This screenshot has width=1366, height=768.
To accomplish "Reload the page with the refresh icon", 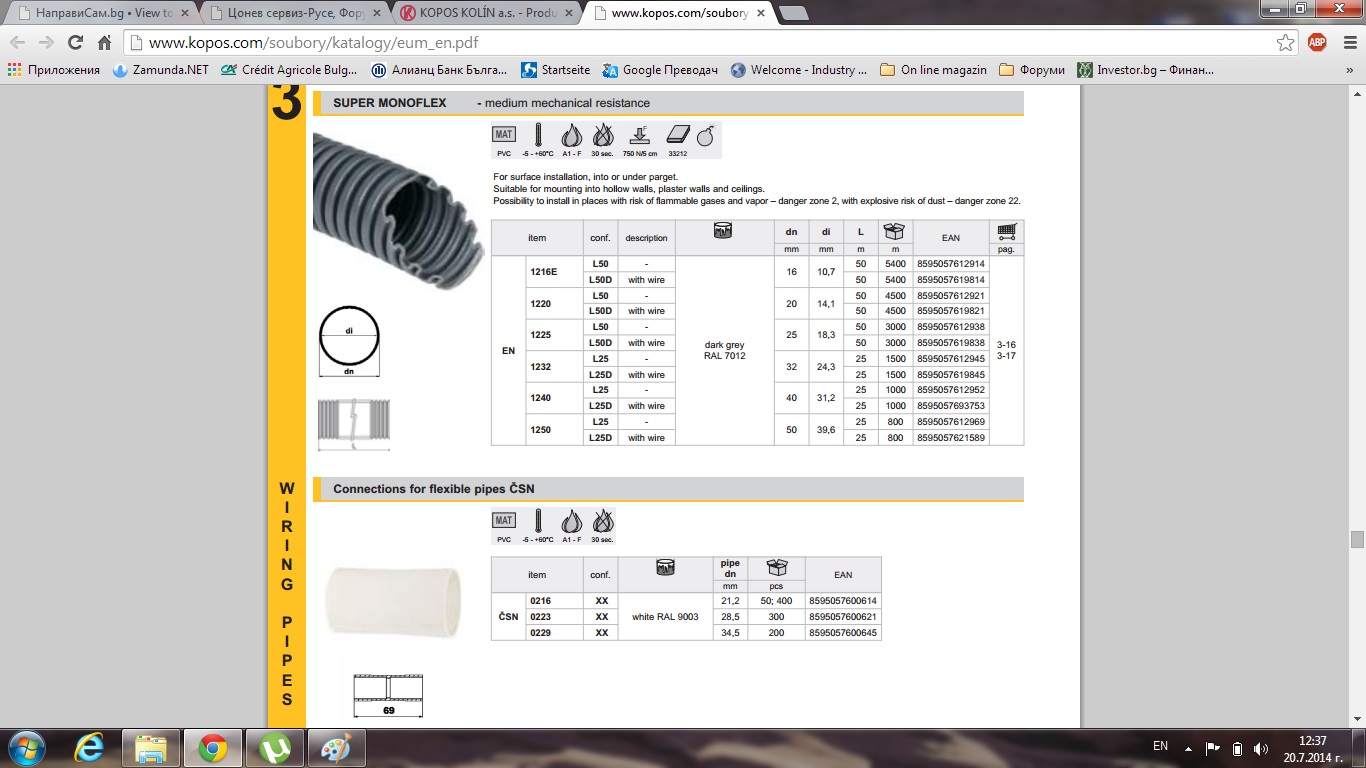I will tap(75, 43).
